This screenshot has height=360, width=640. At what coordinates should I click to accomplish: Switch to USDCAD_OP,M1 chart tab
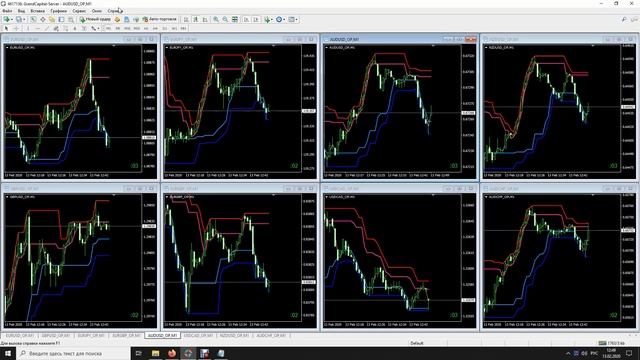coord(198,335)
